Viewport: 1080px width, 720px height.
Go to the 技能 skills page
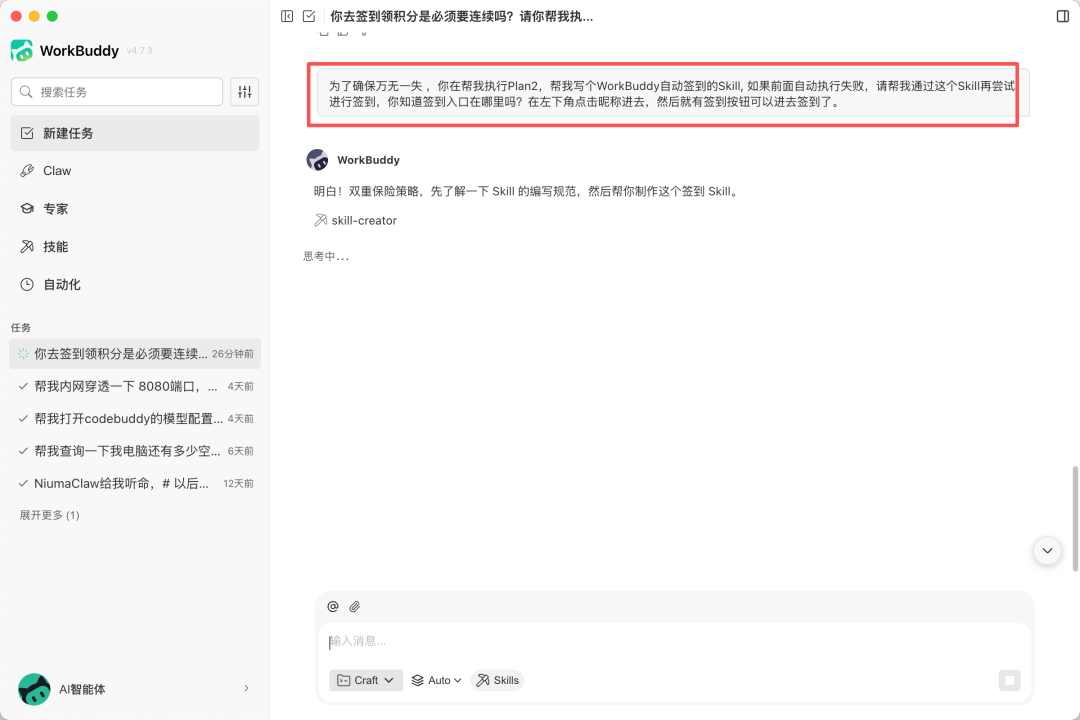coord(134,247)
